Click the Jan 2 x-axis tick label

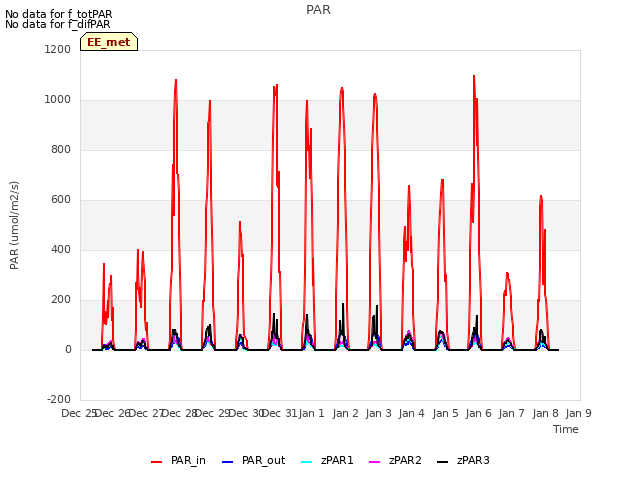pos(345,413)
